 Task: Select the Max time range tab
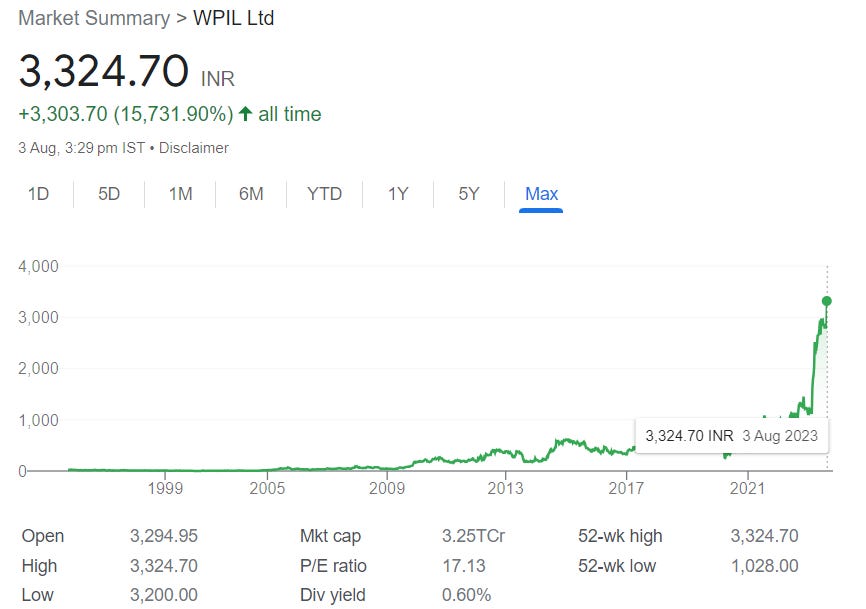pyautogui.click(x=541, y=194)
